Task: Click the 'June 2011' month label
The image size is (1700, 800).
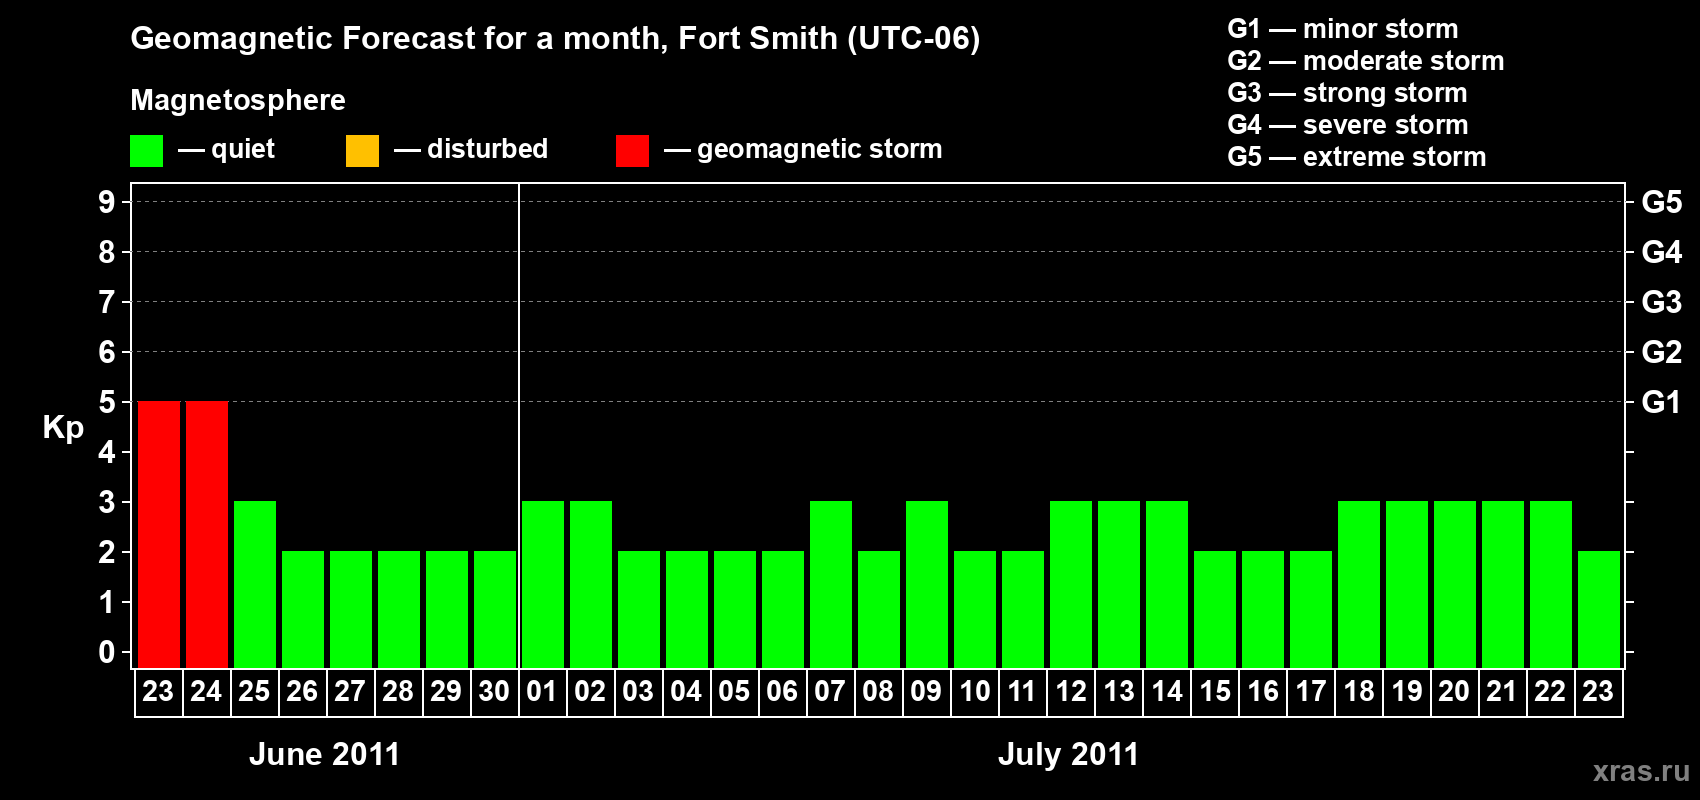Action: click(x=324, y=754)
